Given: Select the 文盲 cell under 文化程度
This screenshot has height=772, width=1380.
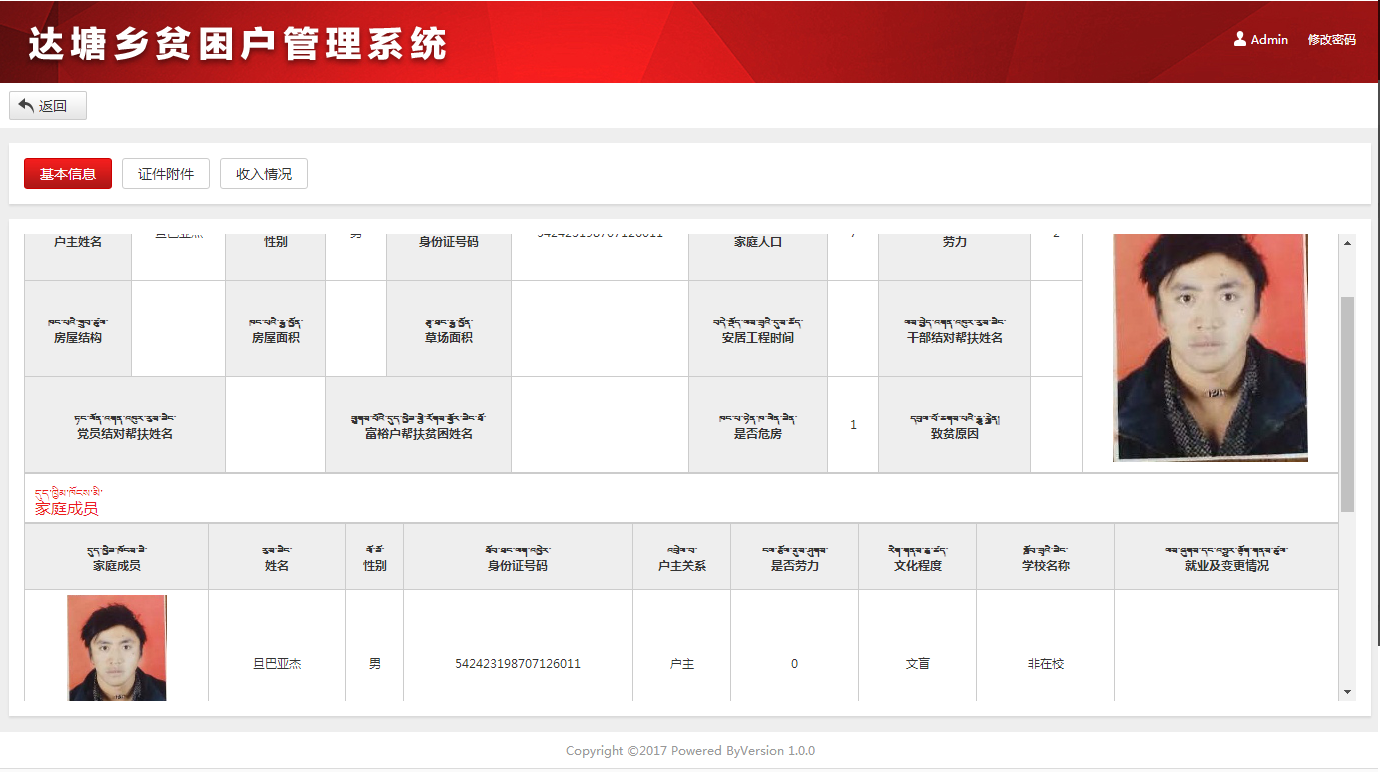Looking at the screenshot, I should [x=917, y=663].
